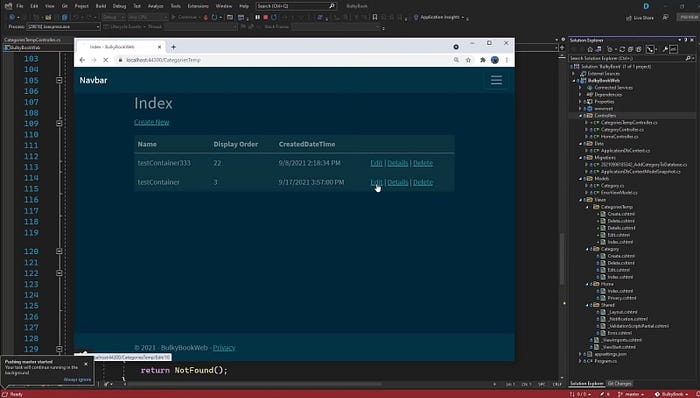Viewport: 700px width, 398px height.
Task: Collapse the Controllers folder
Action: pos(580,116)
